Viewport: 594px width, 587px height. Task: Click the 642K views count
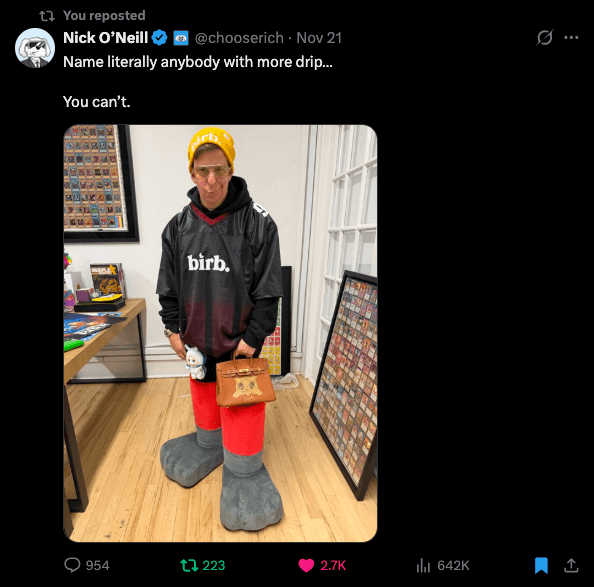(x=453, y=565)
